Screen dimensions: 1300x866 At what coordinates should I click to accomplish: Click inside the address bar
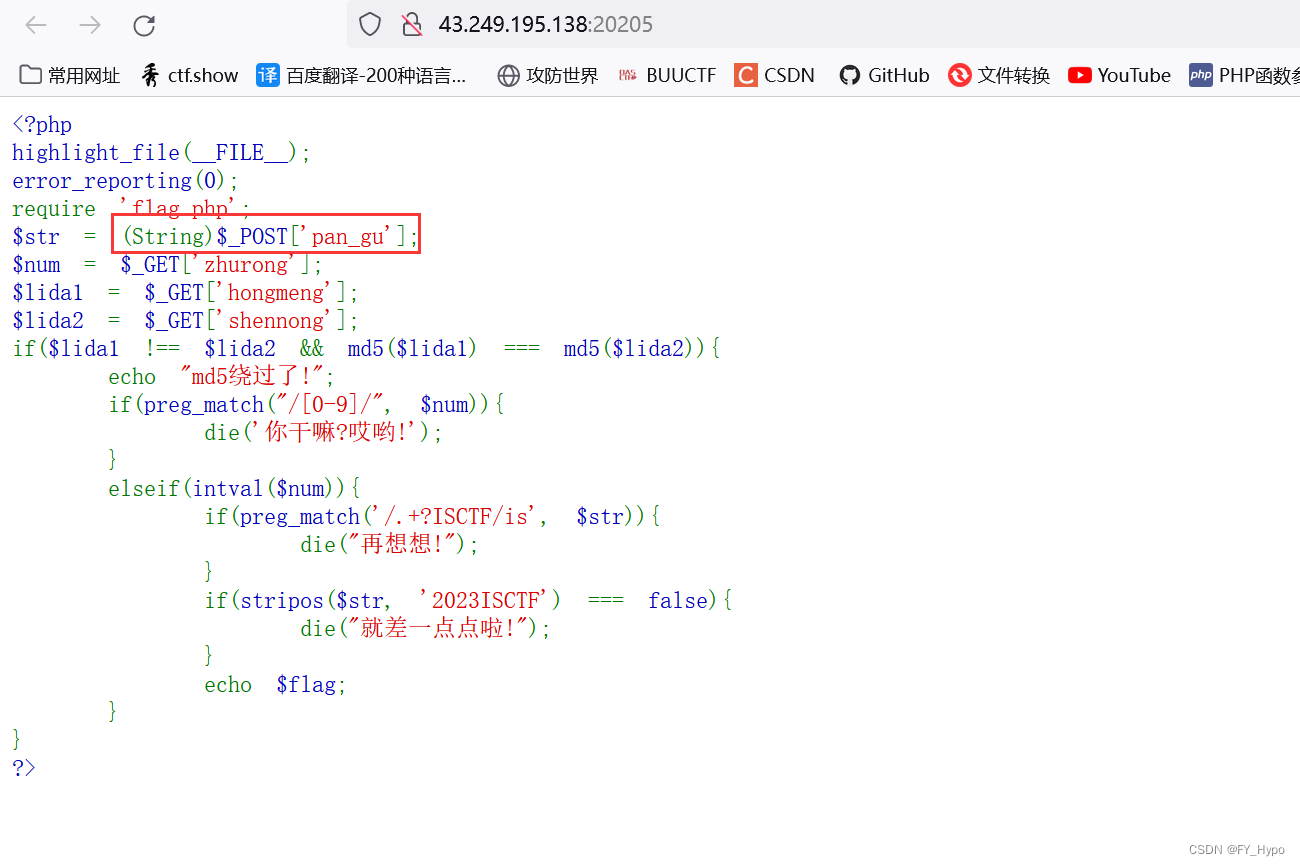click(x=600, y=24)
